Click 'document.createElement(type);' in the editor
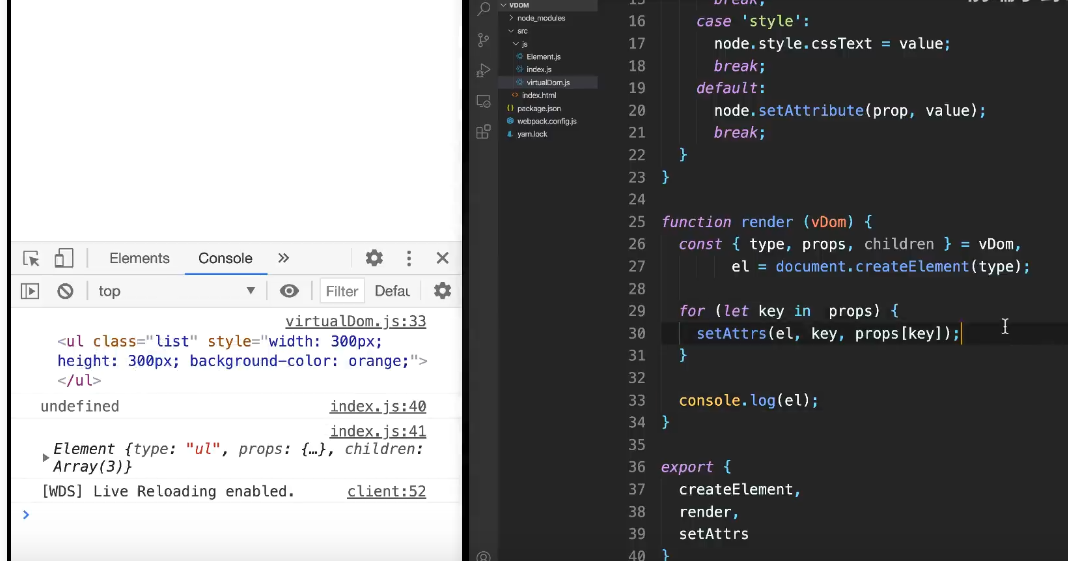This screenshot has height=561, width=1068. [902, 266]
